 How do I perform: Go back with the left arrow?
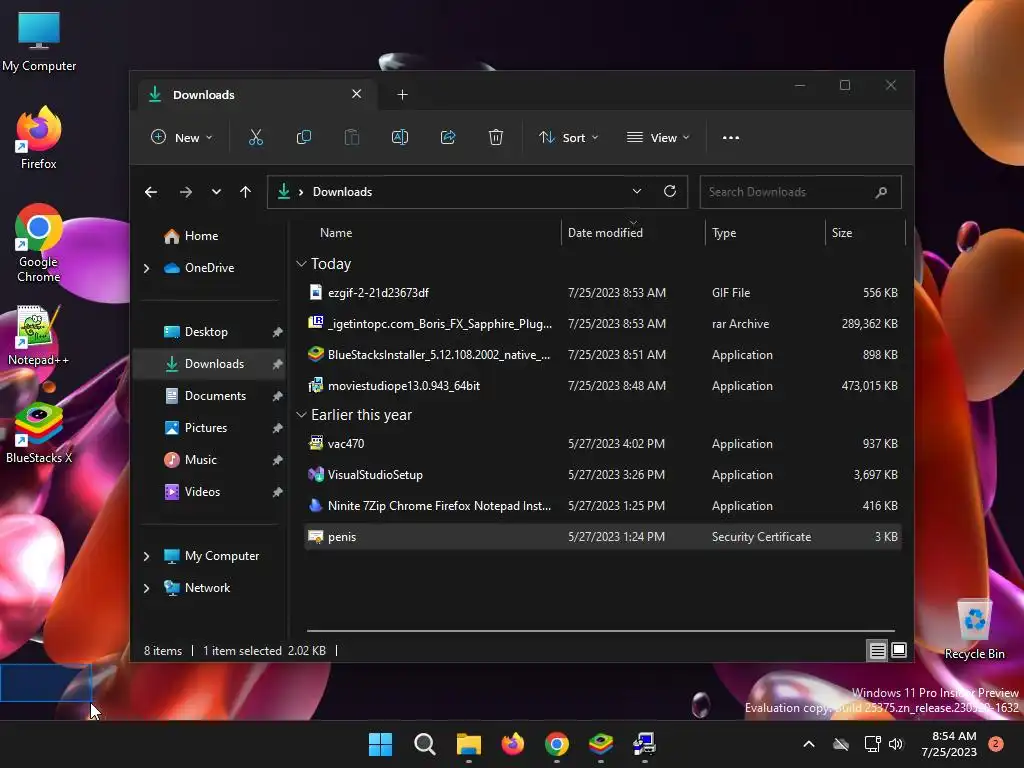(151, 192)
